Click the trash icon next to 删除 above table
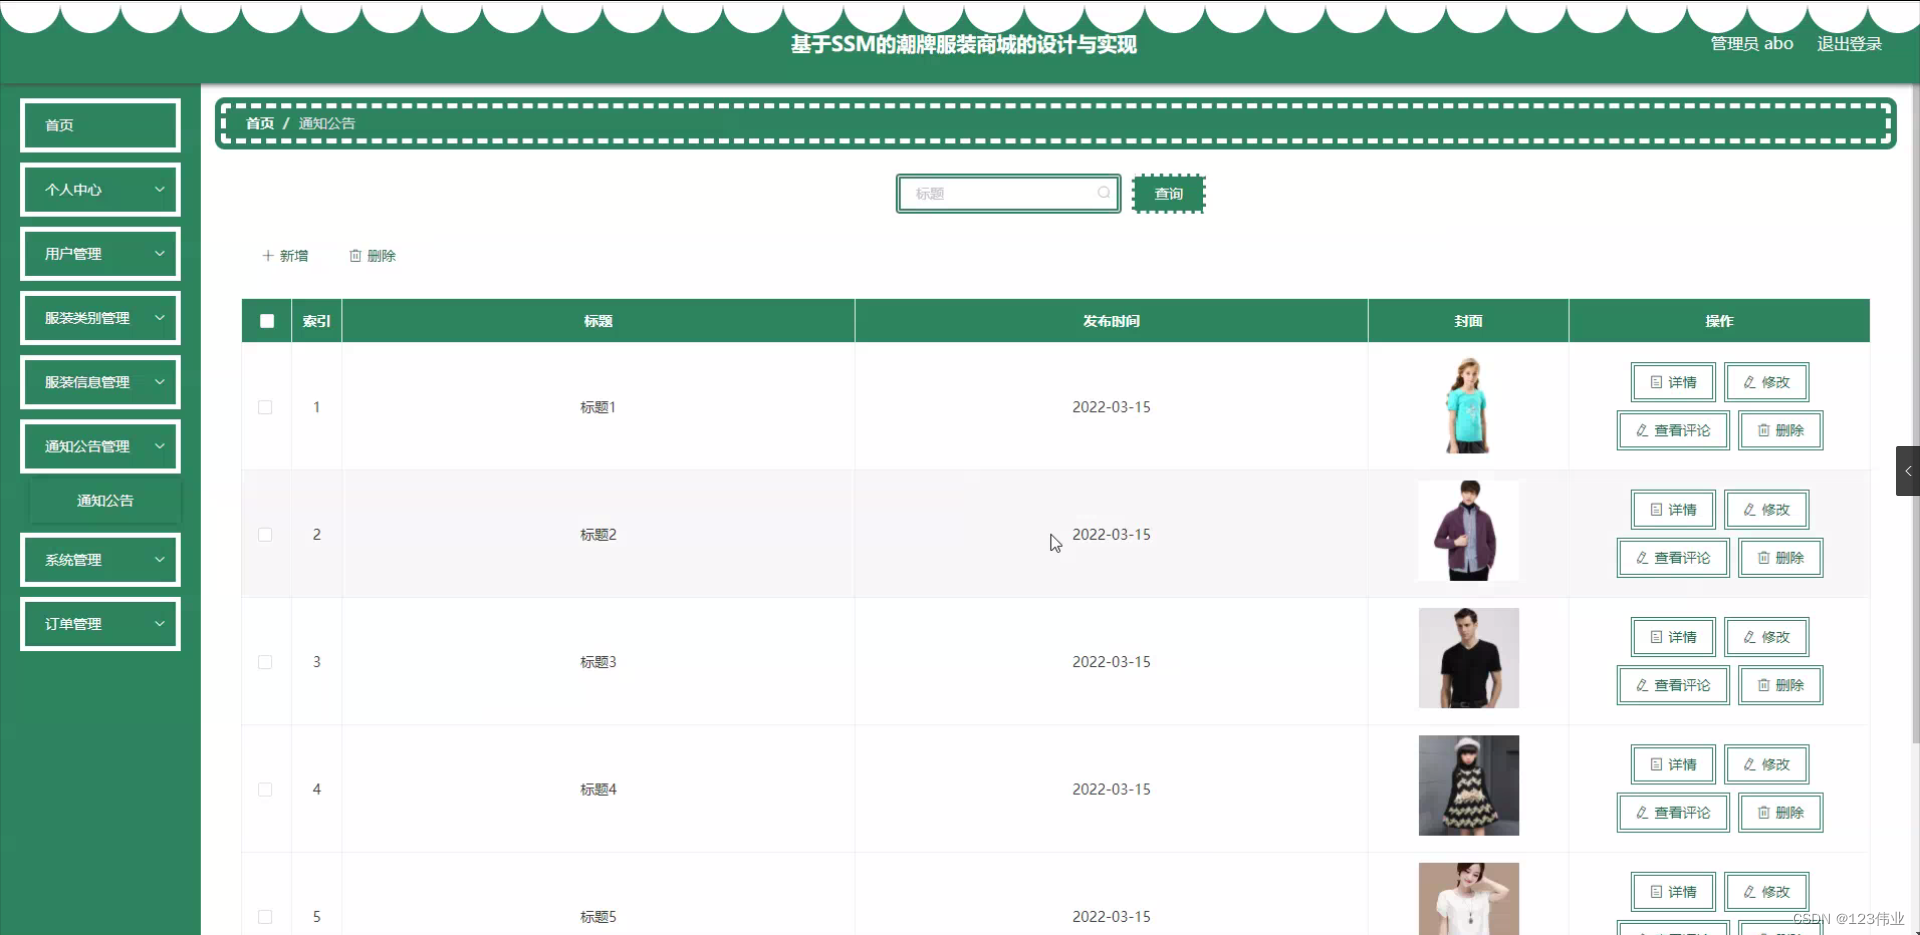The height and width of the screenshot is (935, 1920). coord(356,255)
